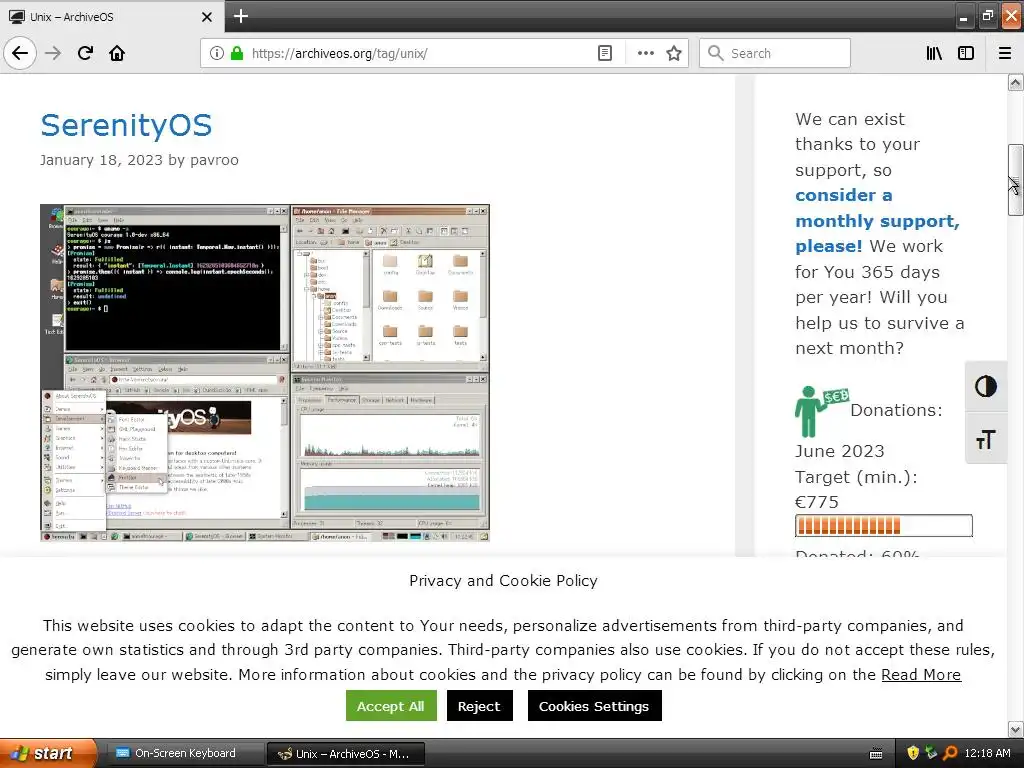Toggle high contrast accessibility button
The height and width of the screenshot is (768, 1024).
tap(985, 387)
